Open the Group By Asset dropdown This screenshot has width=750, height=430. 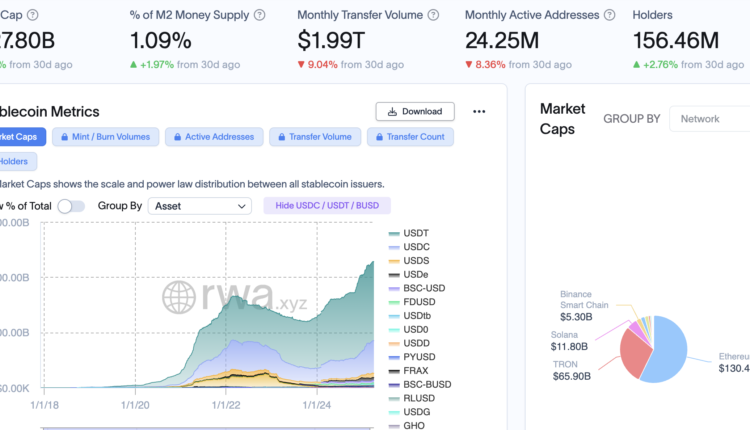pos(199,206)
